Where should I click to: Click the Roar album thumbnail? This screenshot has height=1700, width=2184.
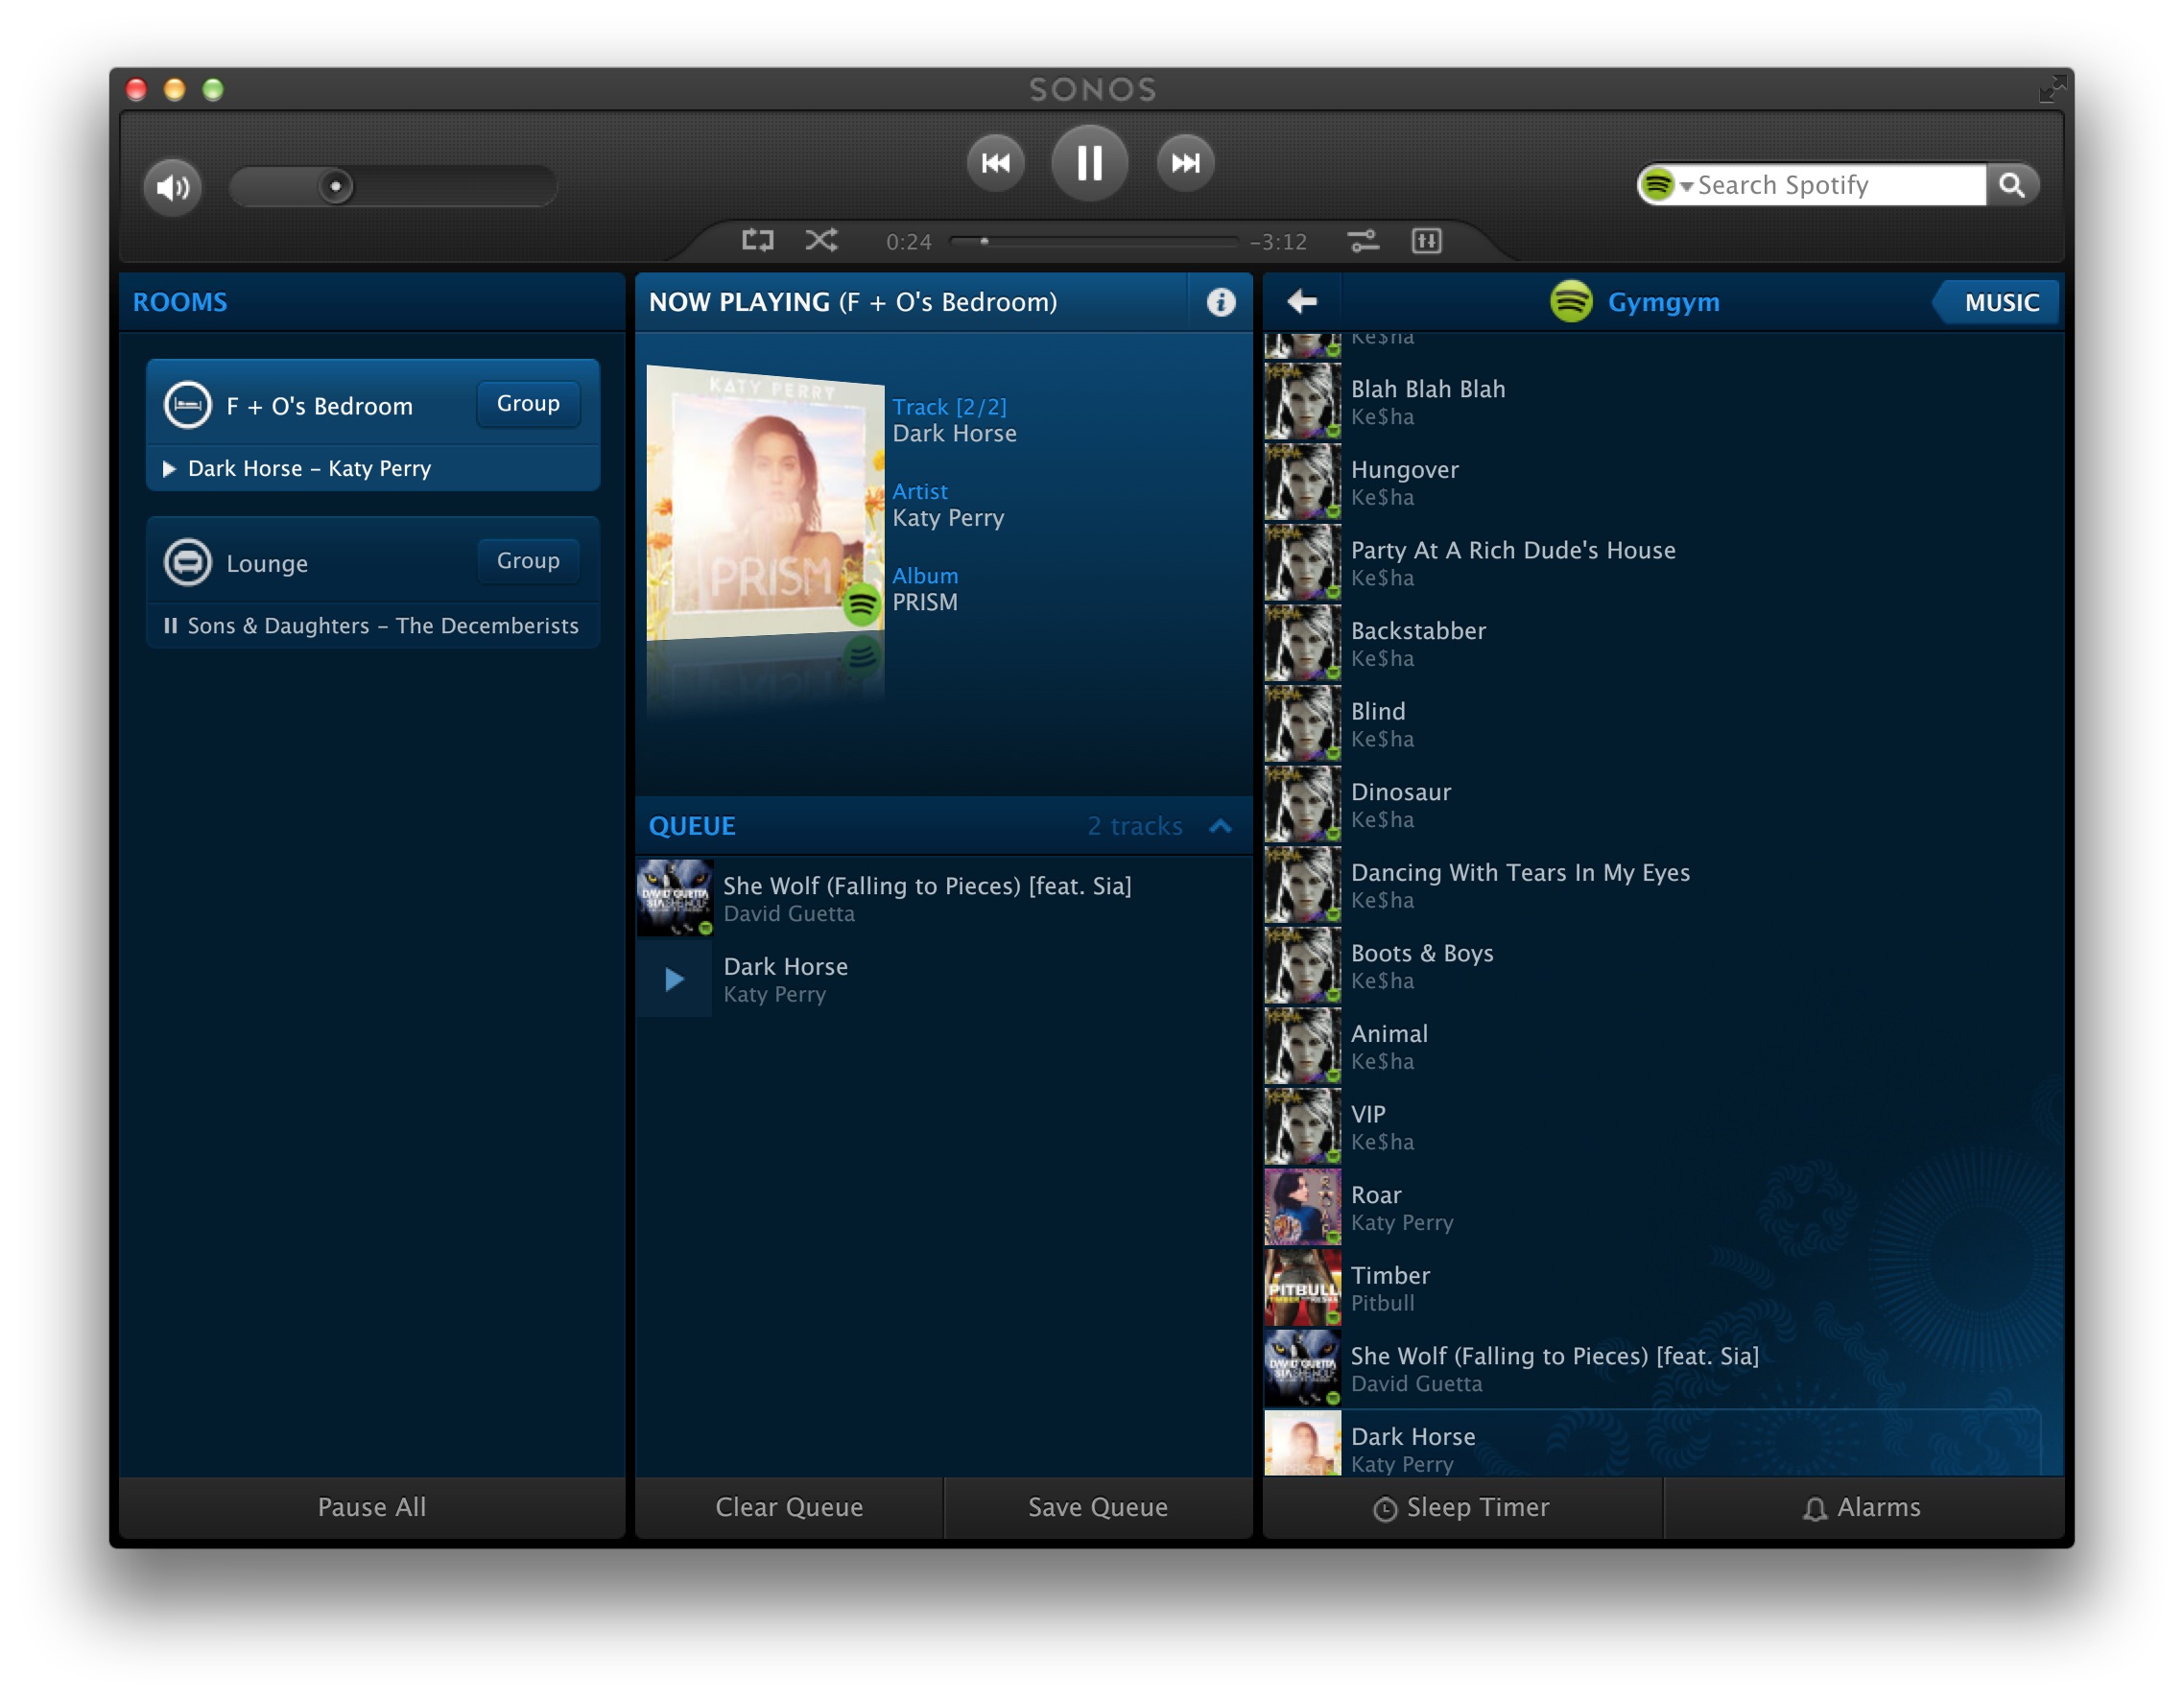pos(1302,1208)
